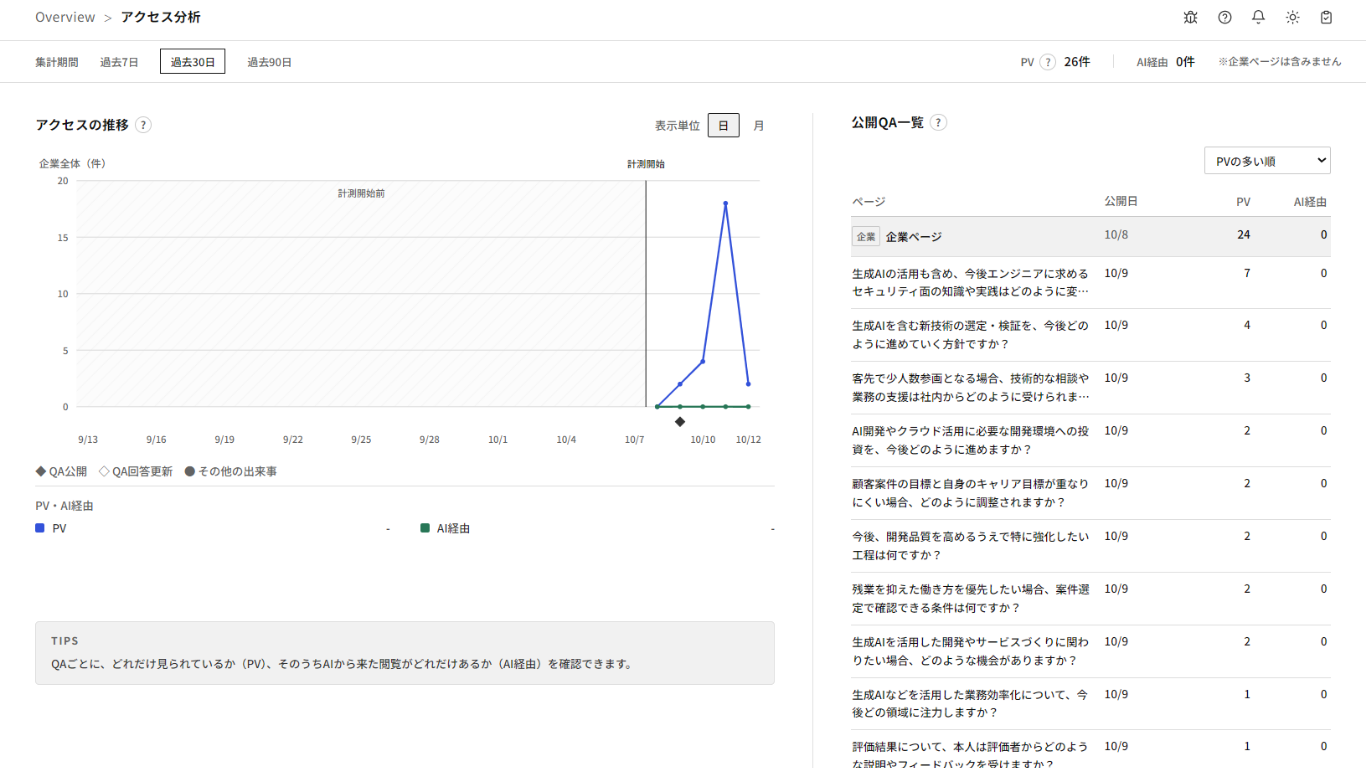Open QA about 評価結果について feedback
The height and width of the screenshot is (768, 1366).
(1091, 750)
